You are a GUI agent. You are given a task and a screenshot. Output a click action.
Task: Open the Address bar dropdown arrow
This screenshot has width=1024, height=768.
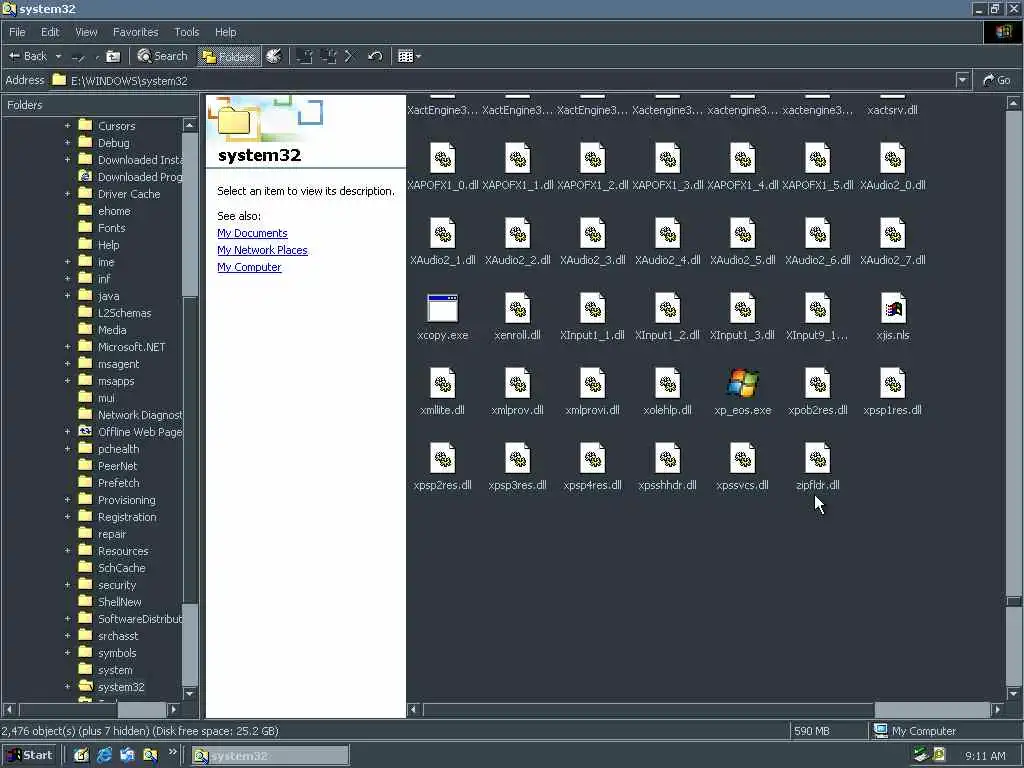962,80
